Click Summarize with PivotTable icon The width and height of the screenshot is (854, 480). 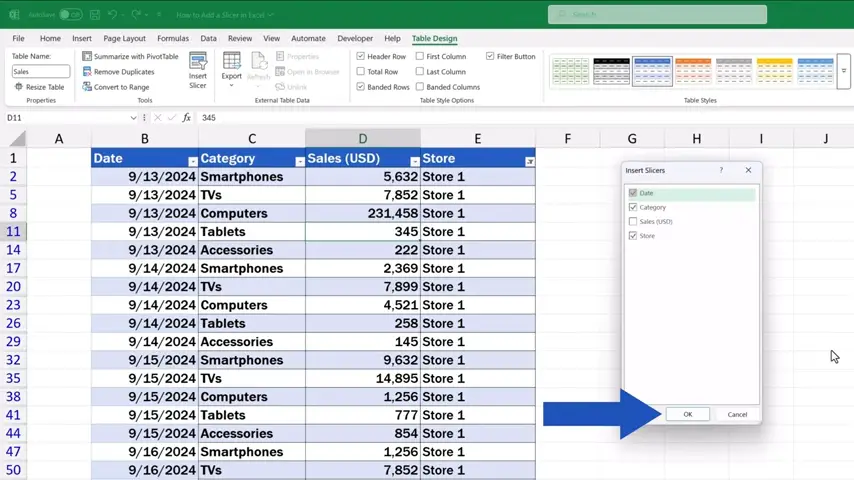[x=88, y=57]
